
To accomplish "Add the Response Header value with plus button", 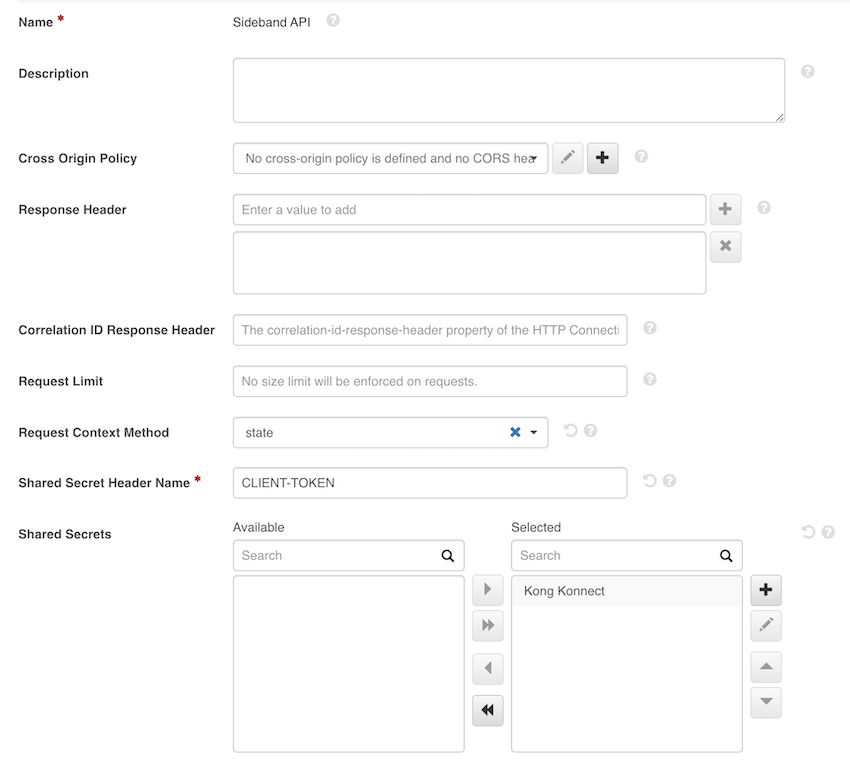I will coord(725,210).
